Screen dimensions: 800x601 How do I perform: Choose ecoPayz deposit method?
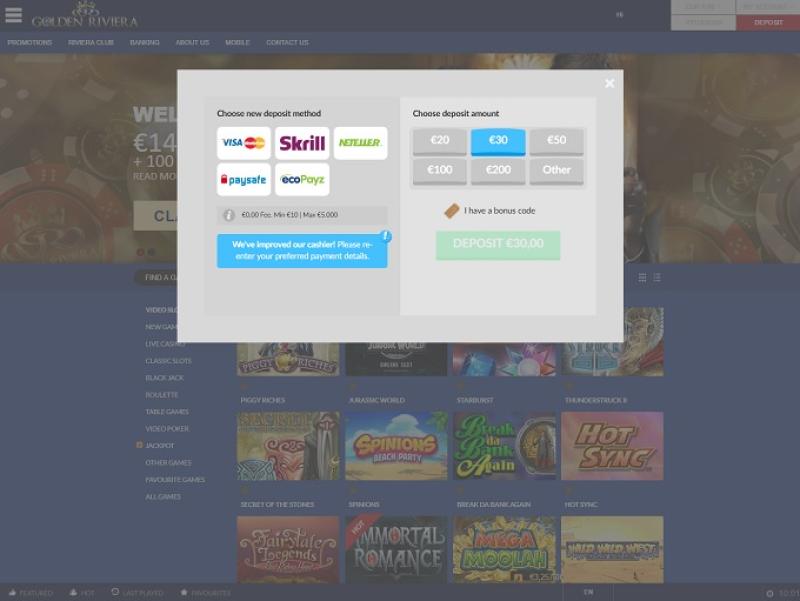point(302,180)
